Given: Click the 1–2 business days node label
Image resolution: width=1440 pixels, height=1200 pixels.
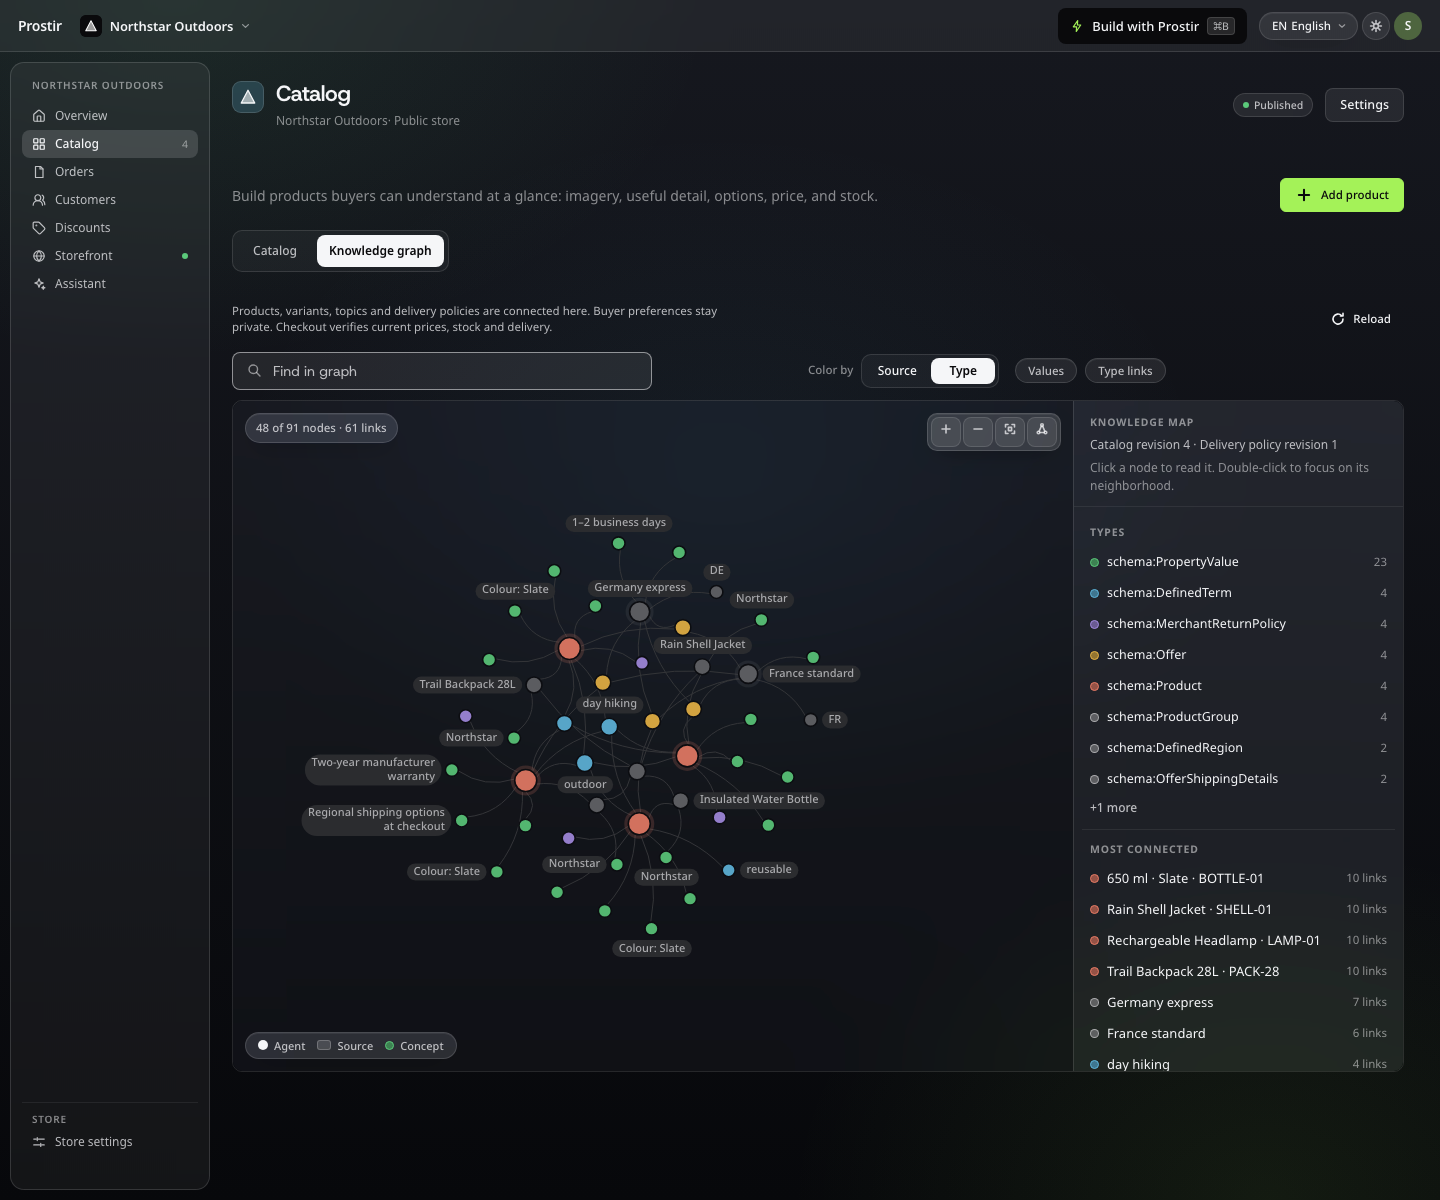Looking at the screenshot, I should [619, 522].
